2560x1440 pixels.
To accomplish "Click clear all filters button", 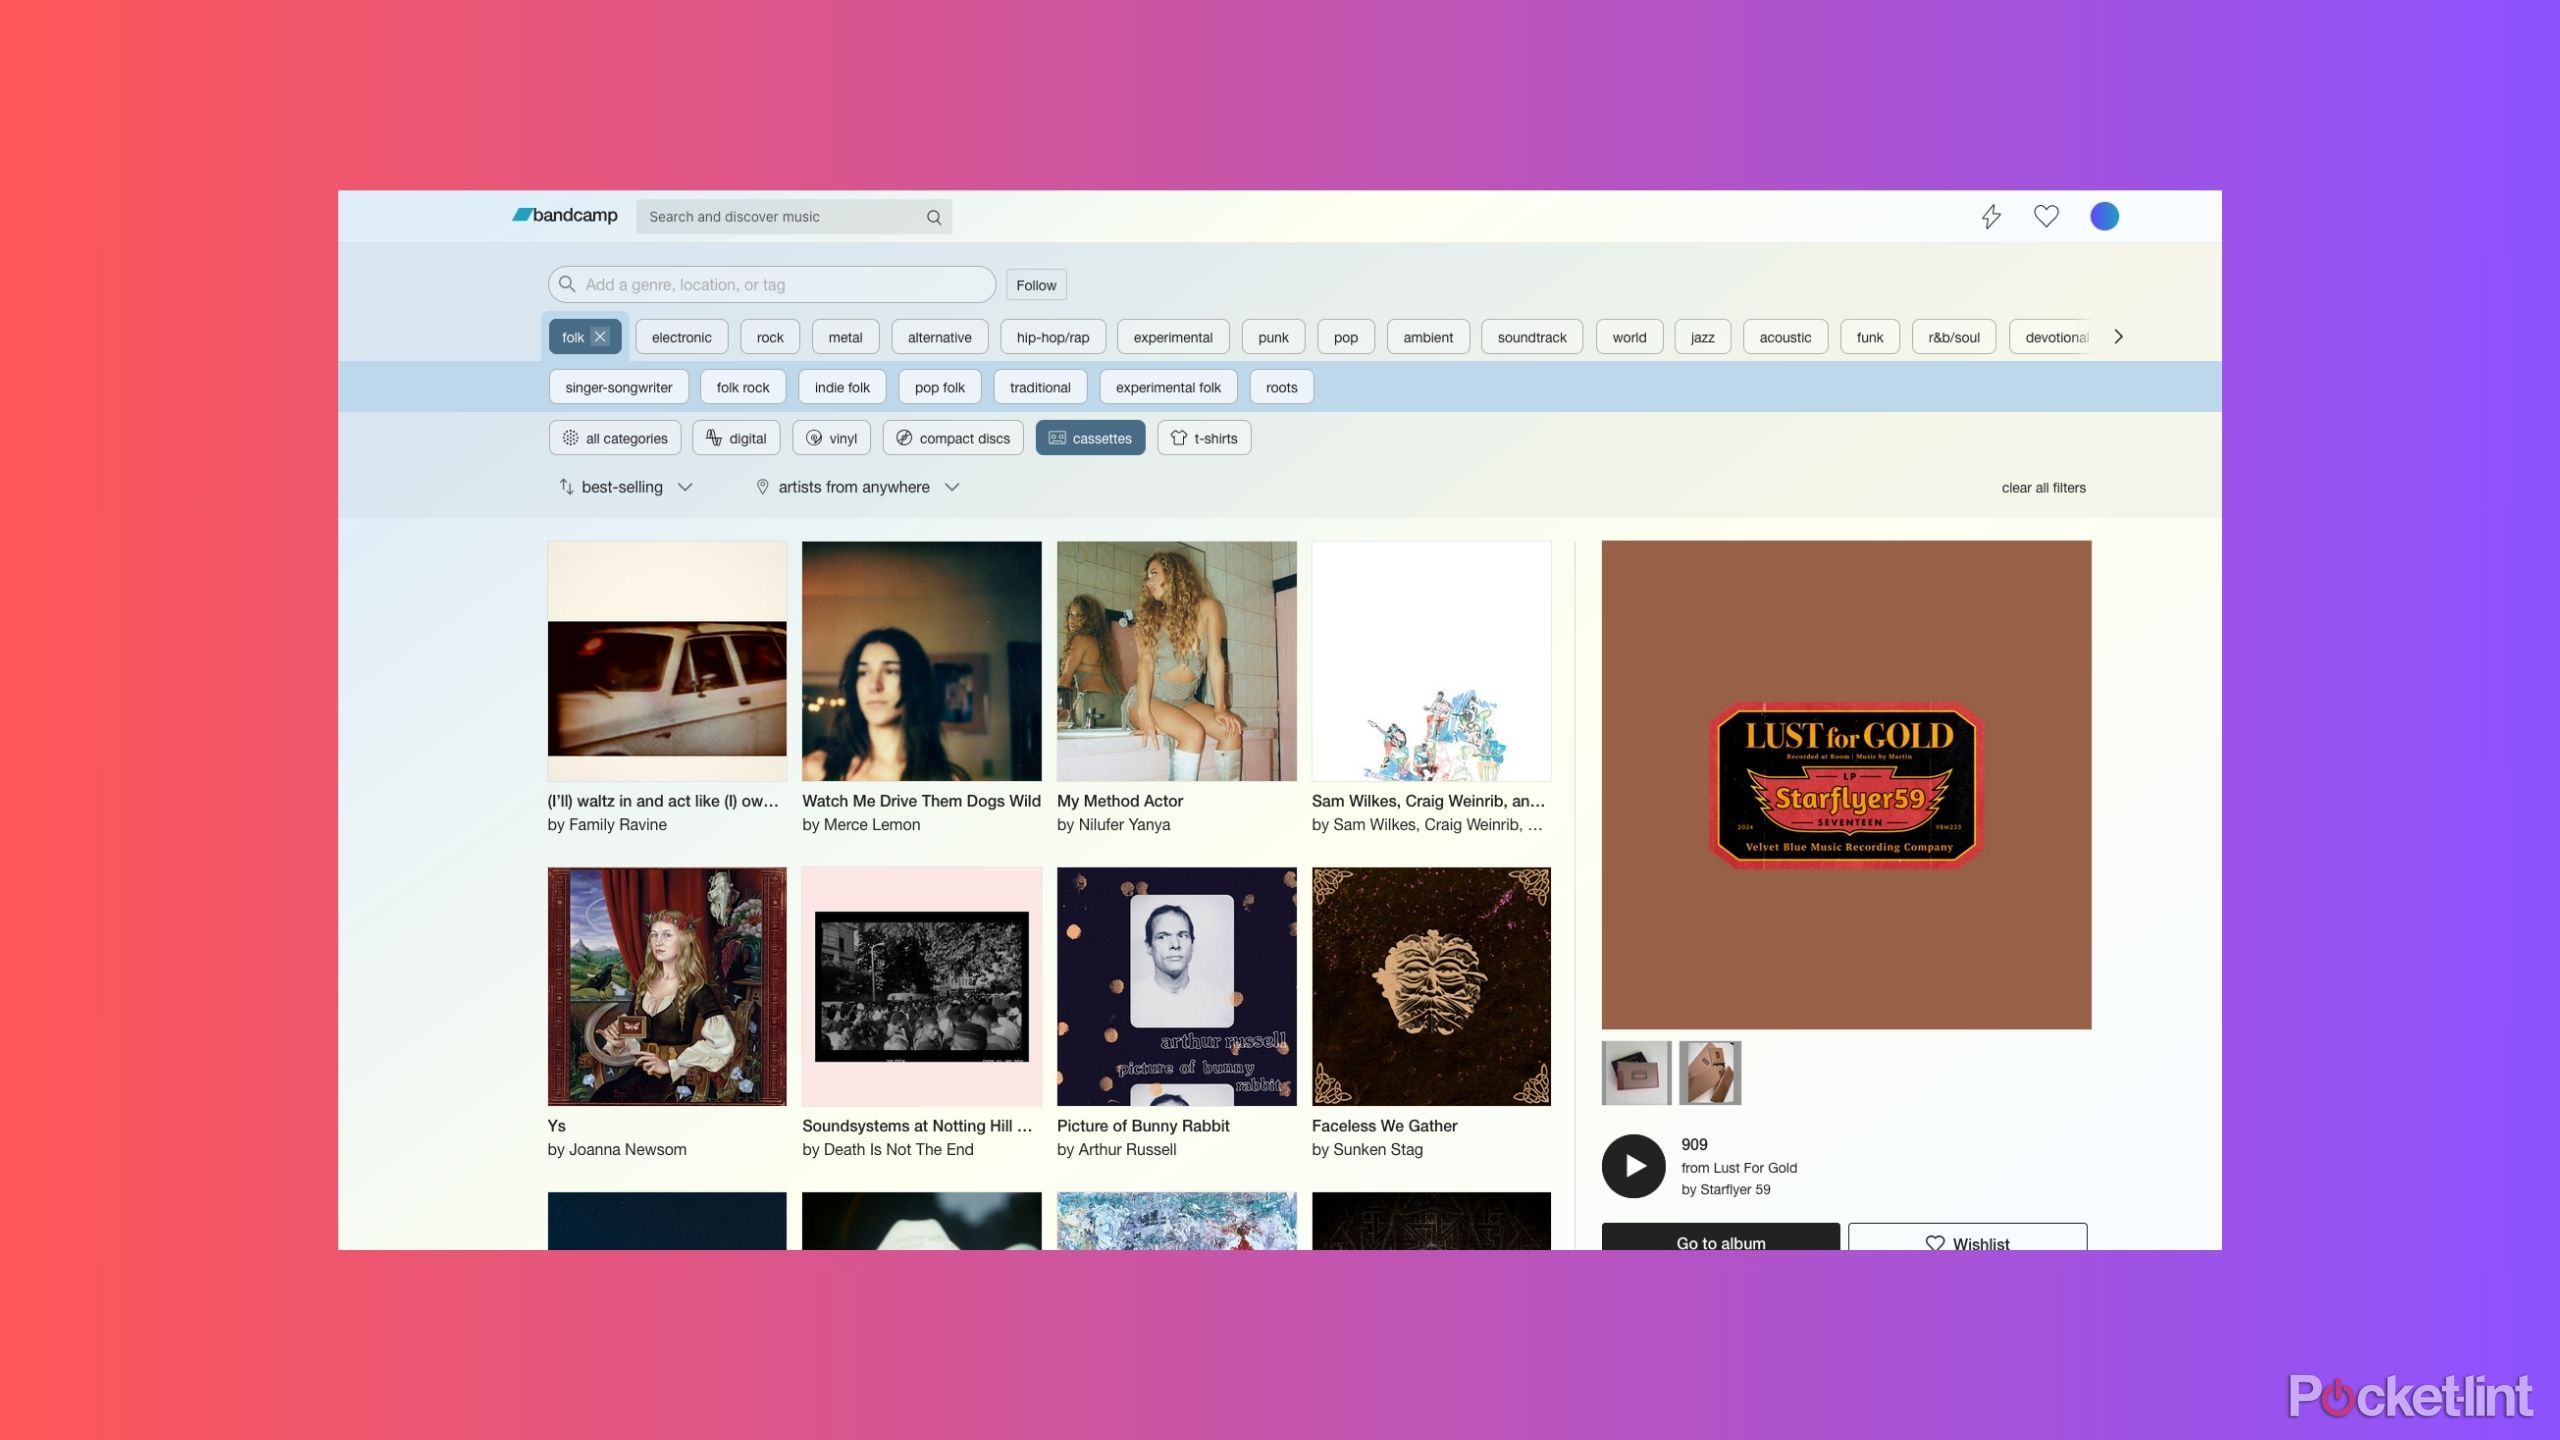I will coord(2043,487).
